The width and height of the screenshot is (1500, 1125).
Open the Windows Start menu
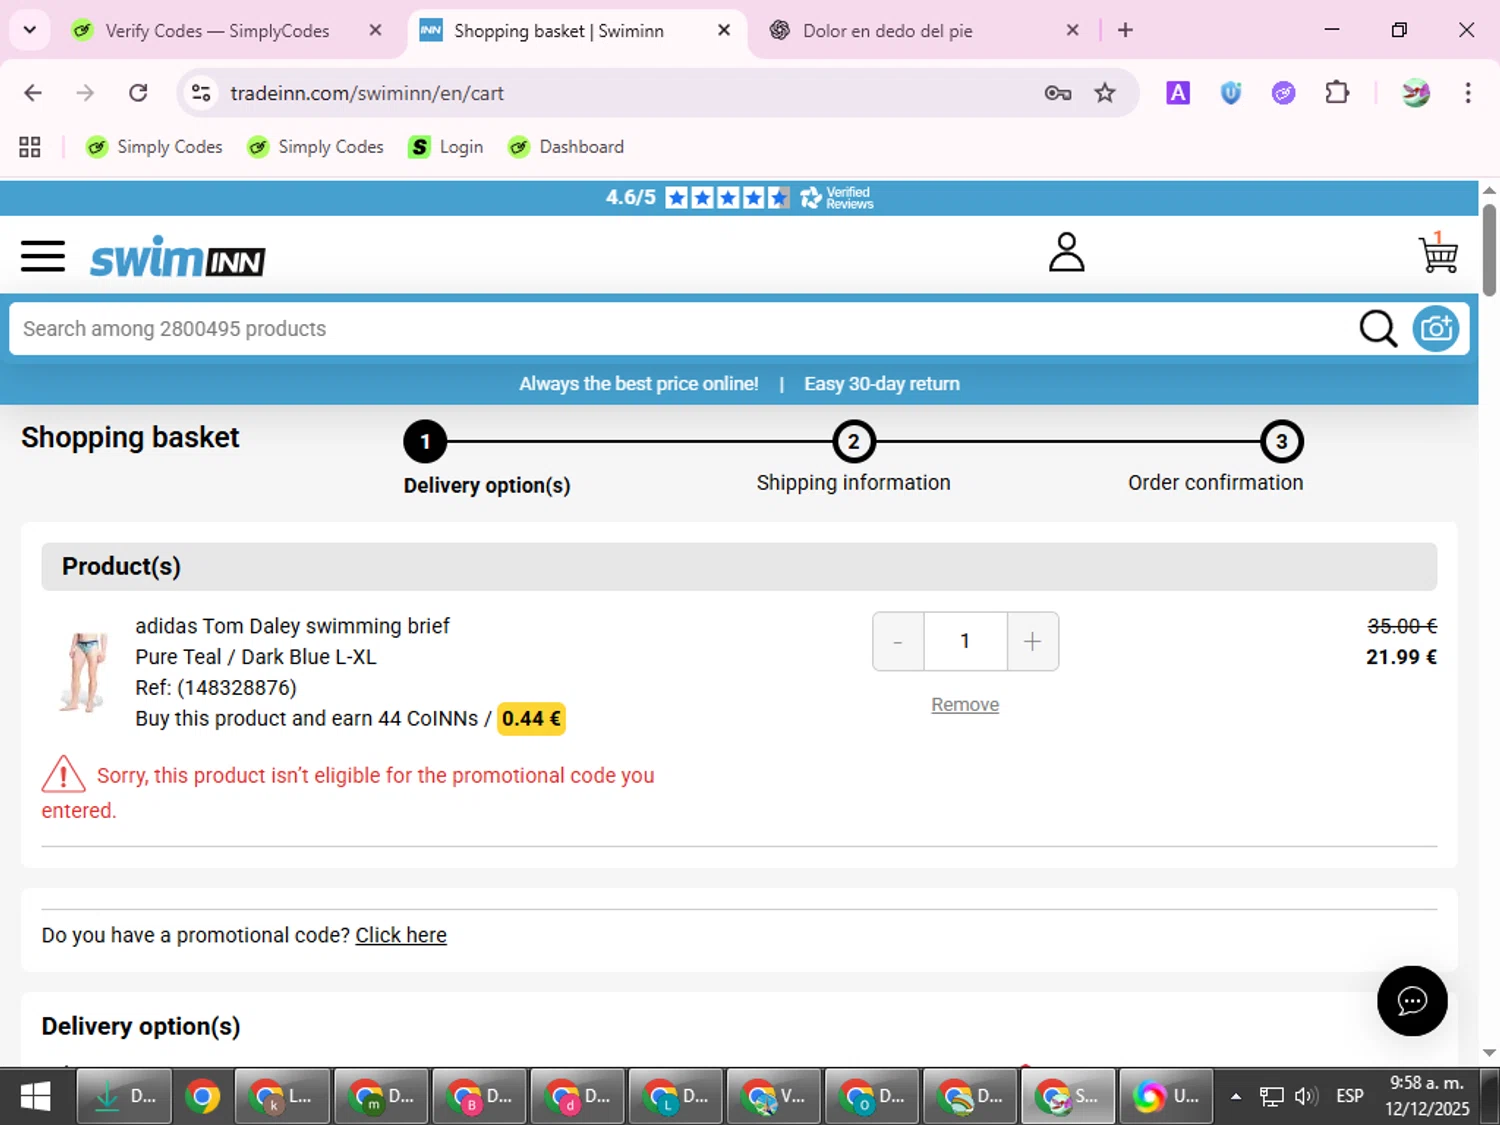click(x=35, y=1097)
